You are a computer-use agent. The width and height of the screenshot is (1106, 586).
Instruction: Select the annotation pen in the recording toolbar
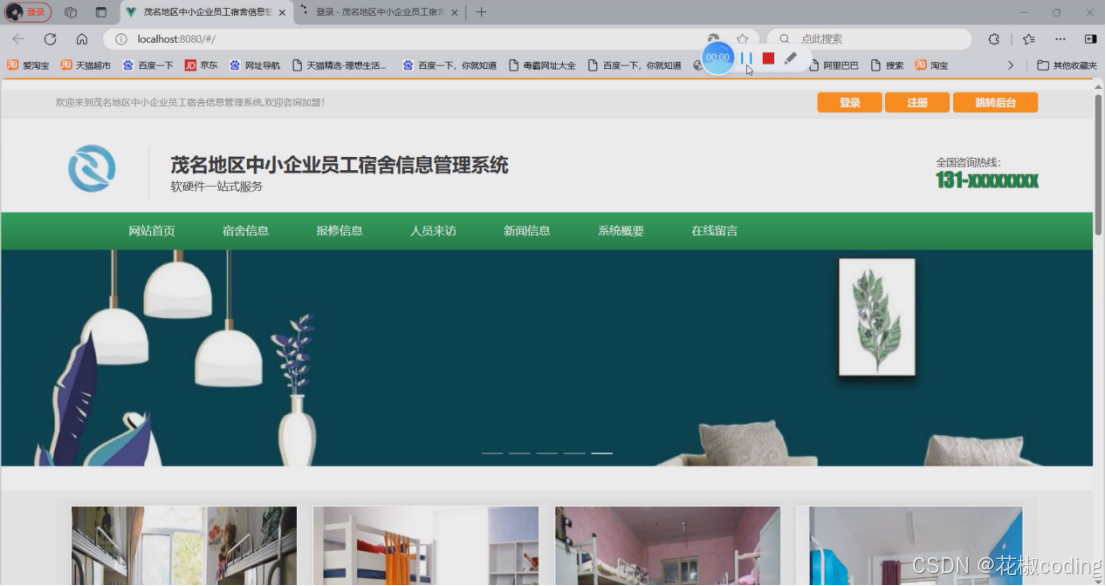tap(791, 60)
